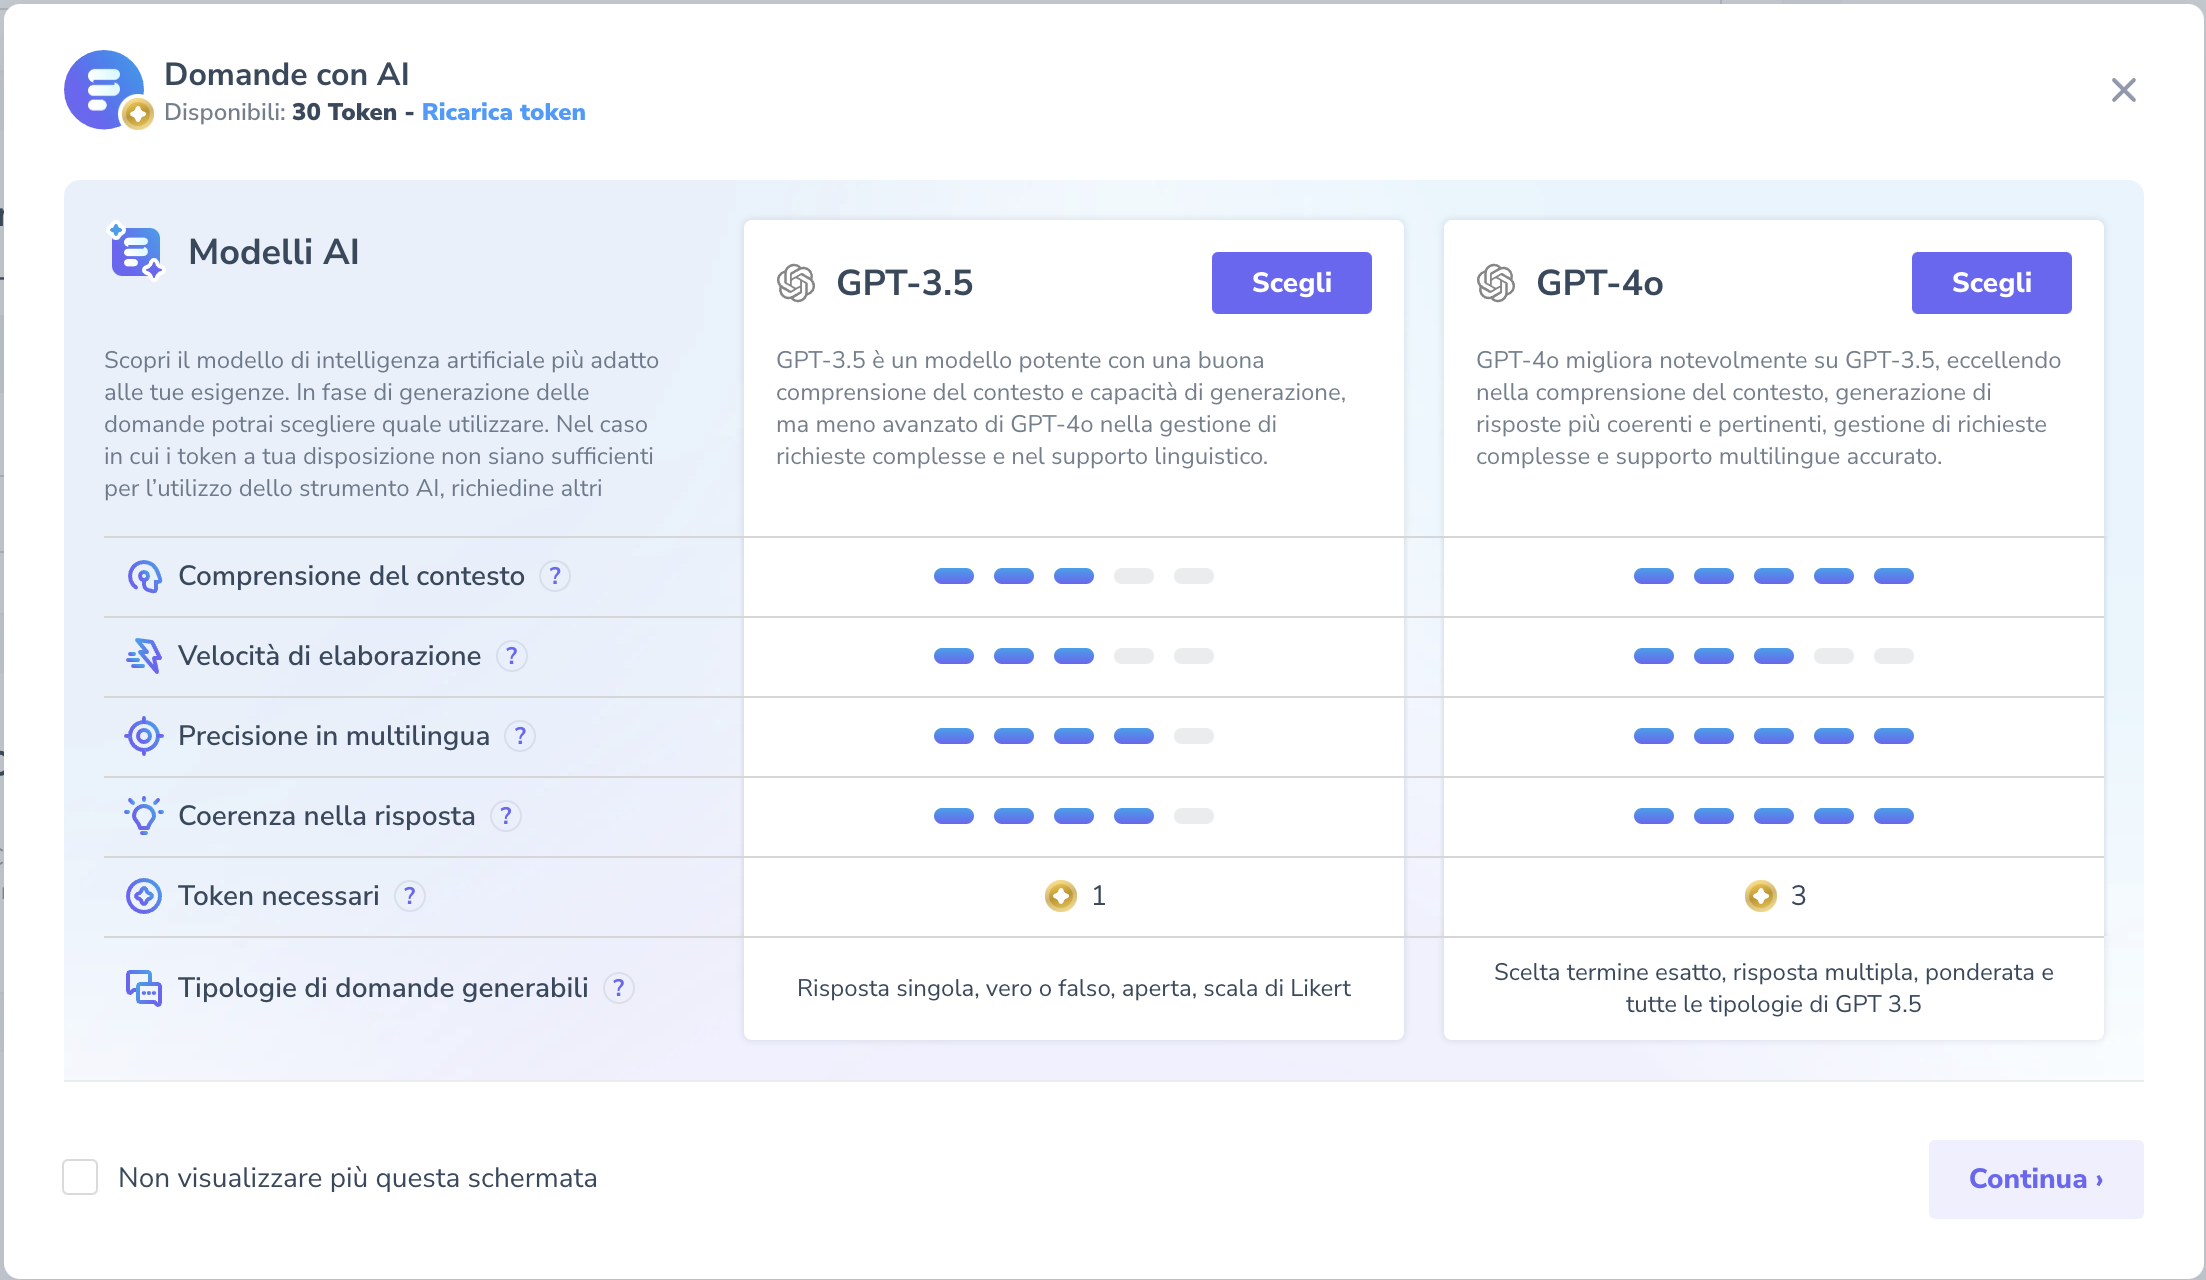The height and width of the screenshot is (1280, 2206).
Task: Choose the GPT-4o model with Scegli
Action: point(1991,283)
